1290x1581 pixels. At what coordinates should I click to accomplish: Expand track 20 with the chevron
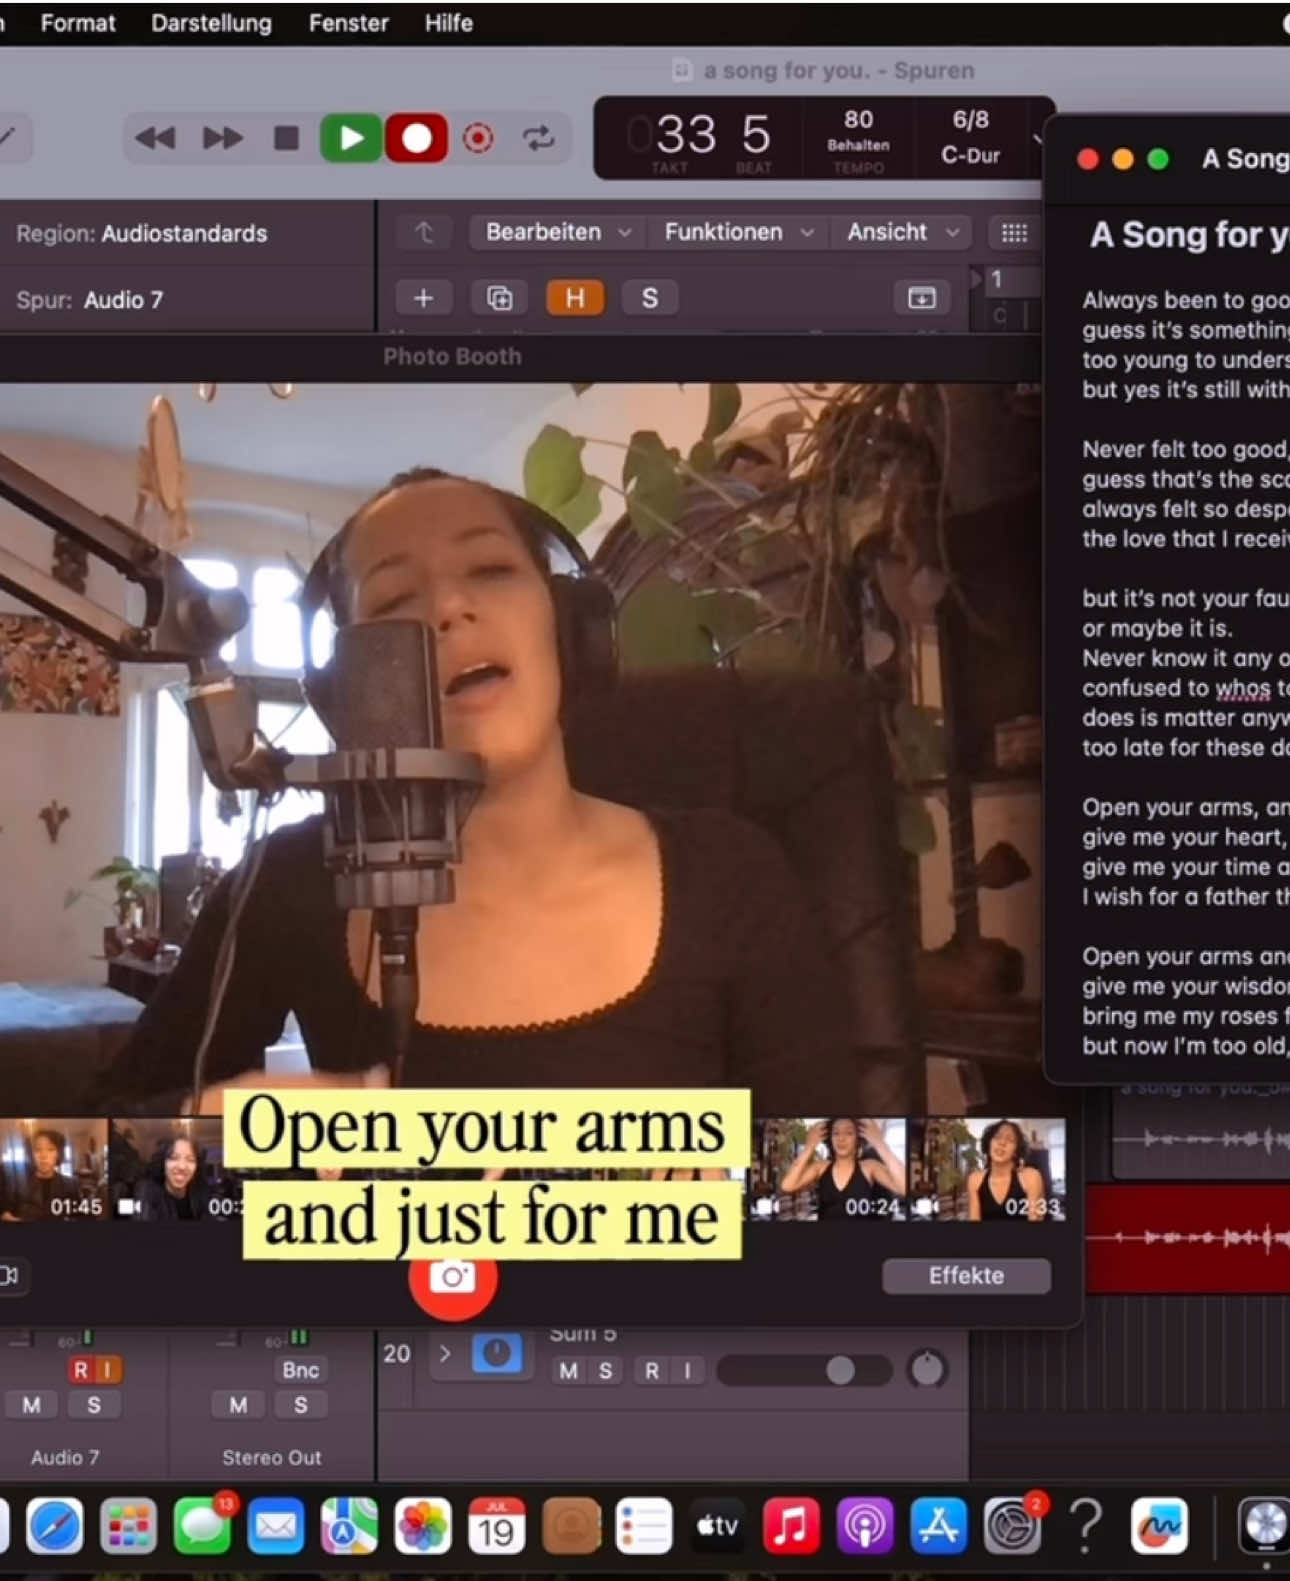pos(445,1354)
